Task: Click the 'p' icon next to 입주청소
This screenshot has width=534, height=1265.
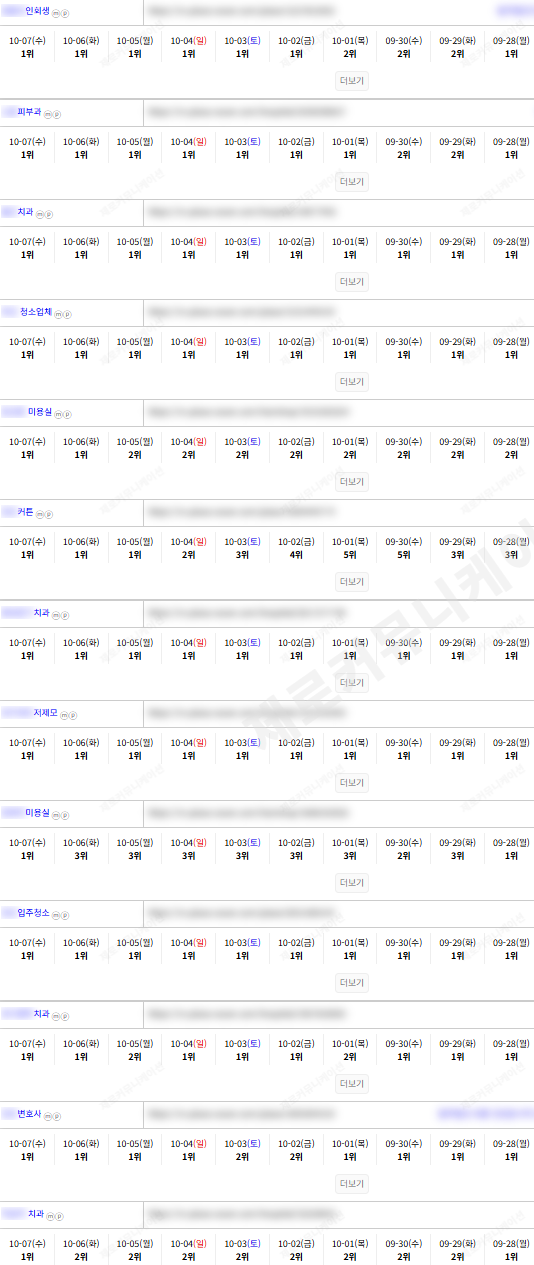Action: tap(65, 915)
